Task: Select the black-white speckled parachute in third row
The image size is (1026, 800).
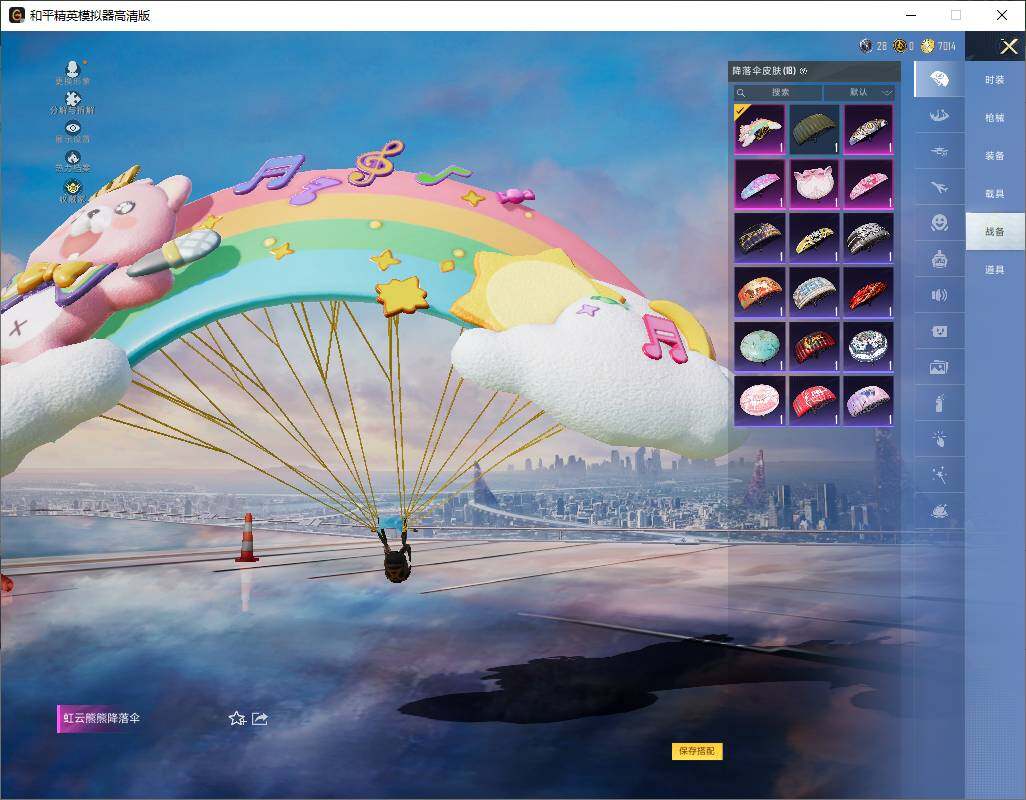Action: point(868,238)
